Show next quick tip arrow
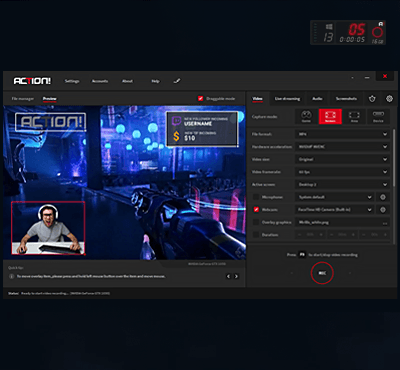Image resolution: width=400 pixels, height=370 pixels. tap(236, 276)
